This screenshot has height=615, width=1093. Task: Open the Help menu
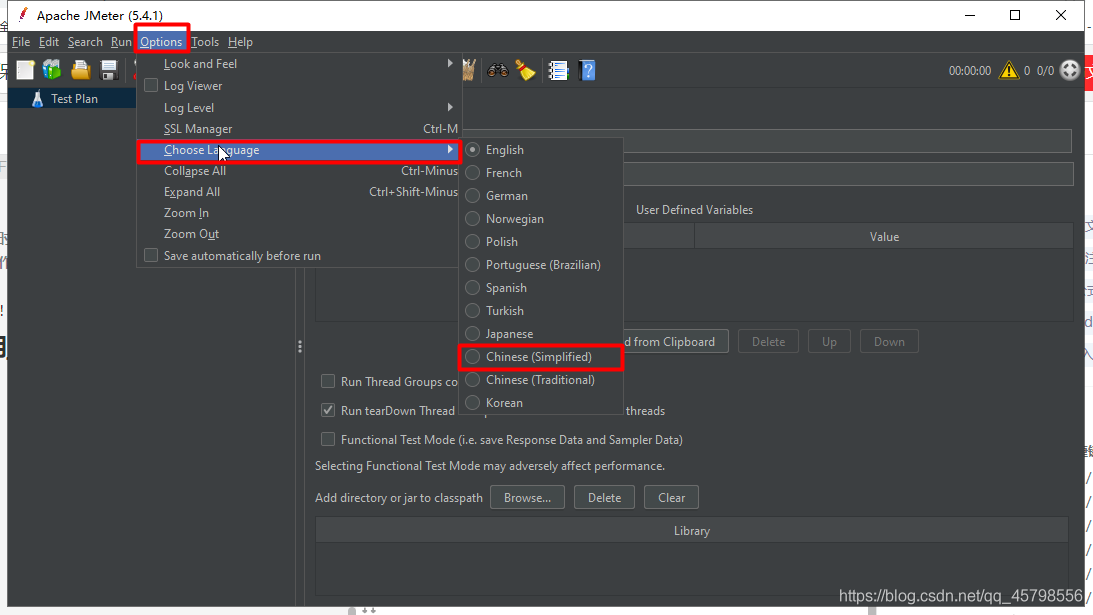[x=240, y=42]
